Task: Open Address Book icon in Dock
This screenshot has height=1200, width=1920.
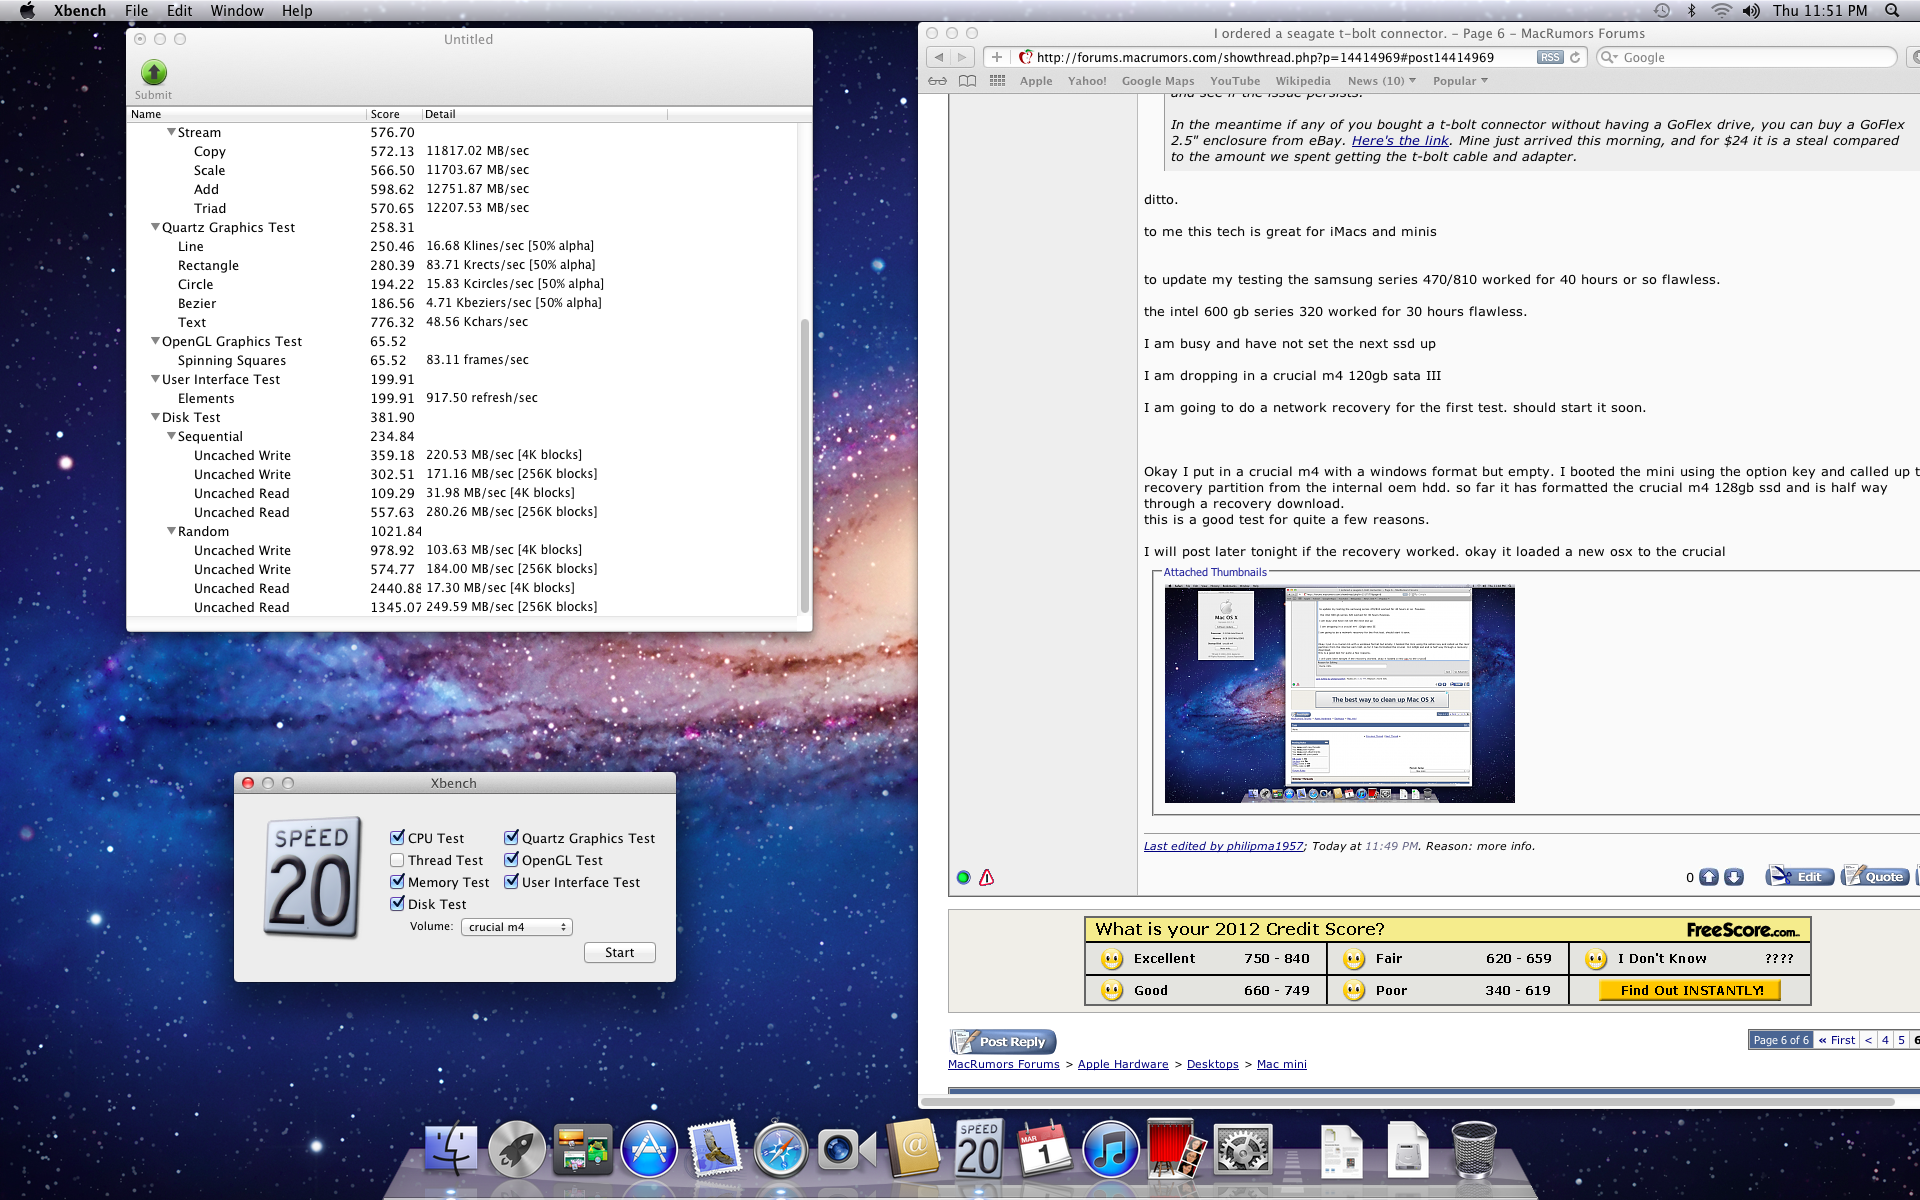Action: [x=913, y=1149]
